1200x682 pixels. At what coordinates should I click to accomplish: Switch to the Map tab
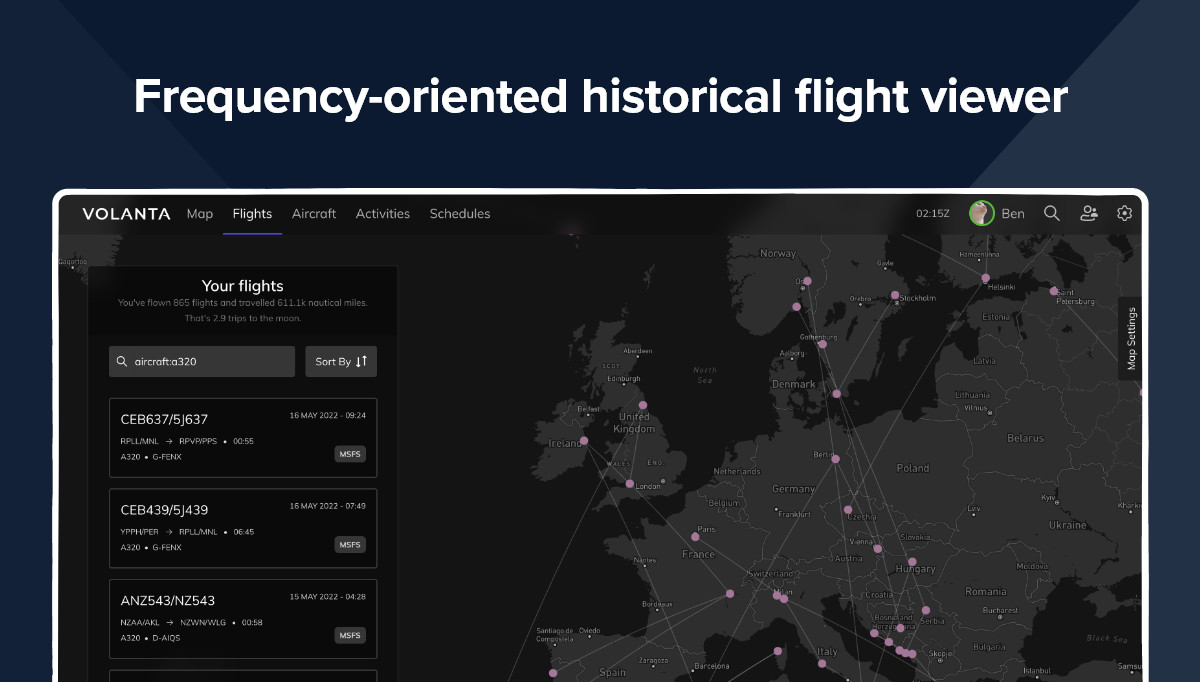(x=199, y=213)
